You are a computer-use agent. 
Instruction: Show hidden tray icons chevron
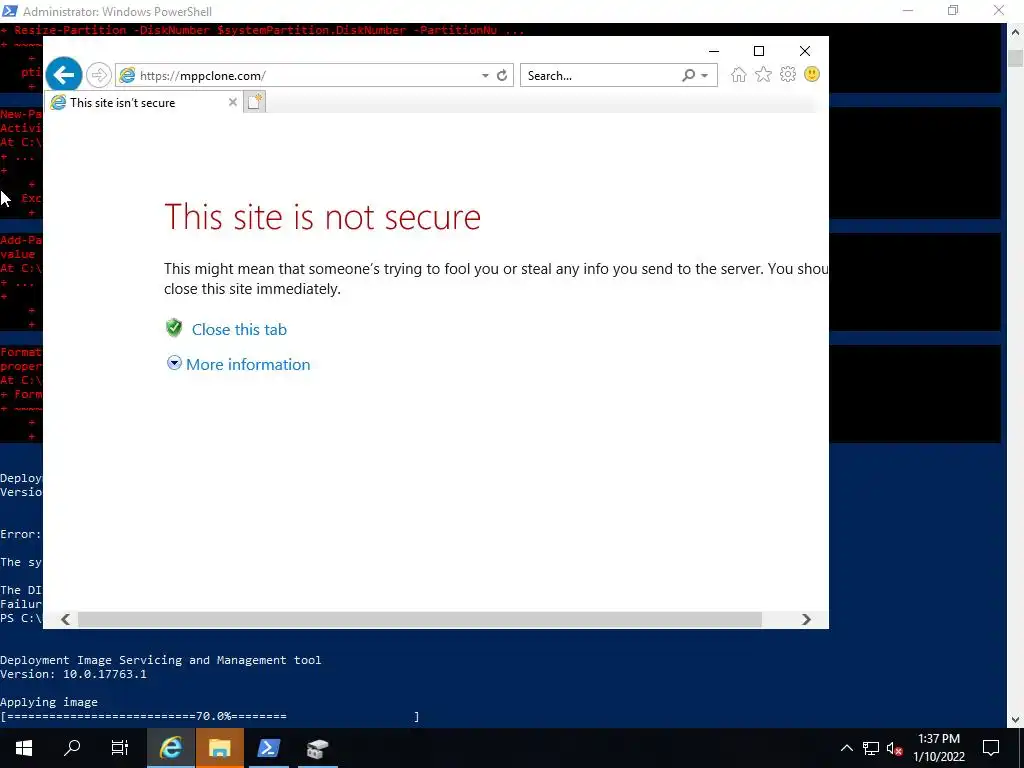(846, 748)
